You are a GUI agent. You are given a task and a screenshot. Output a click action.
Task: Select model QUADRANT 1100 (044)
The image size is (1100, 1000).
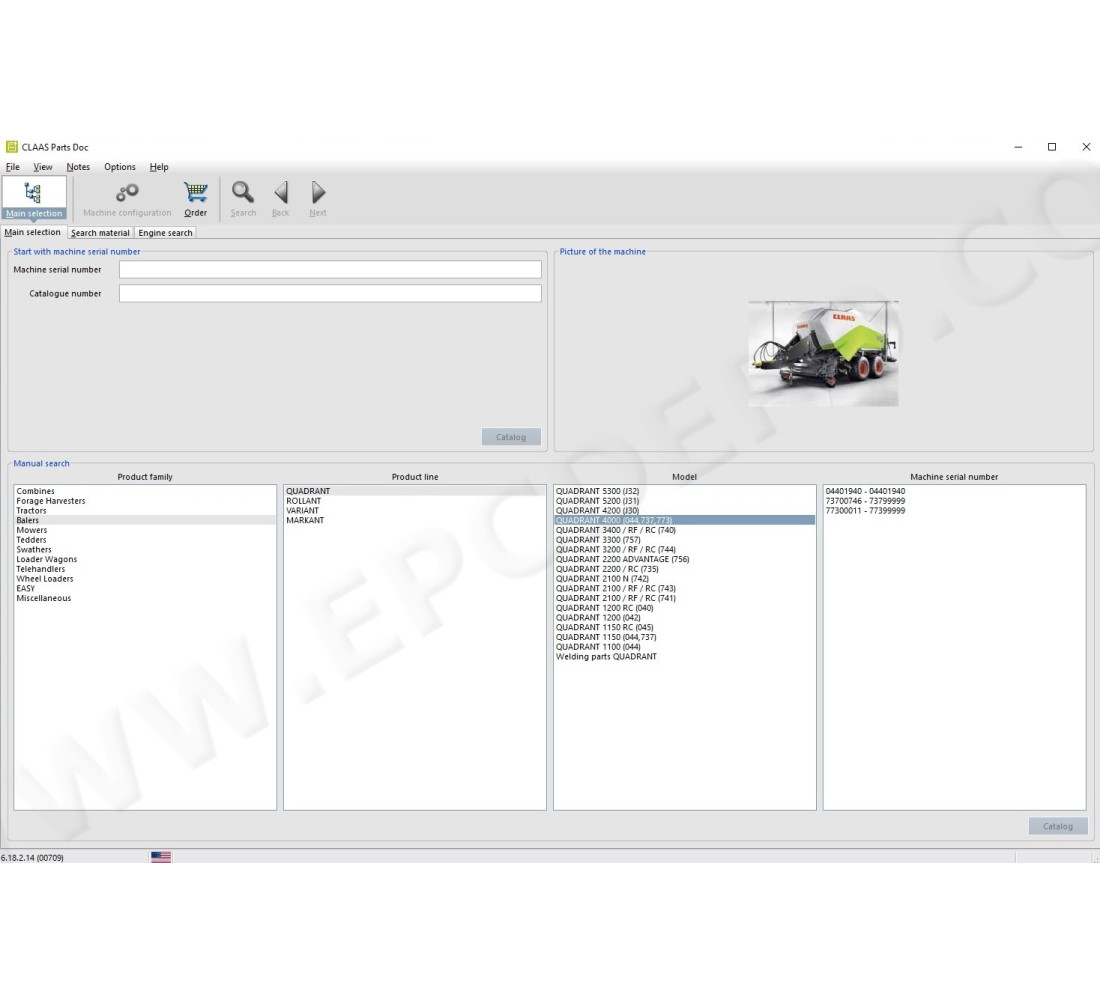(x=685, y=647)
